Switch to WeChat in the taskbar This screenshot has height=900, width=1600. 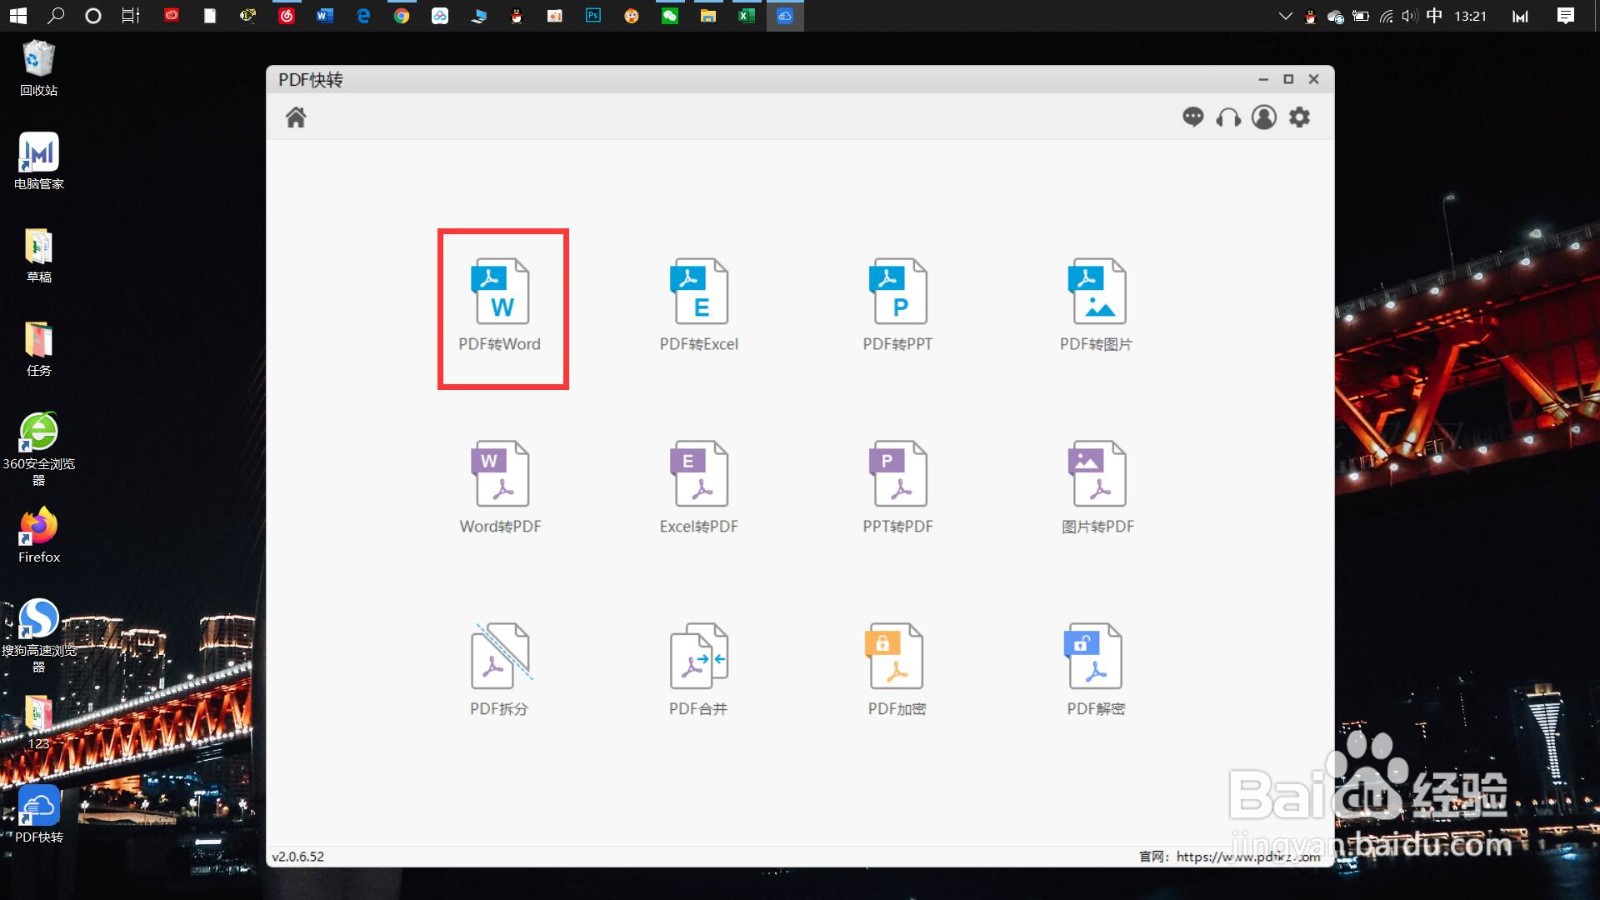tap(670, 16)
